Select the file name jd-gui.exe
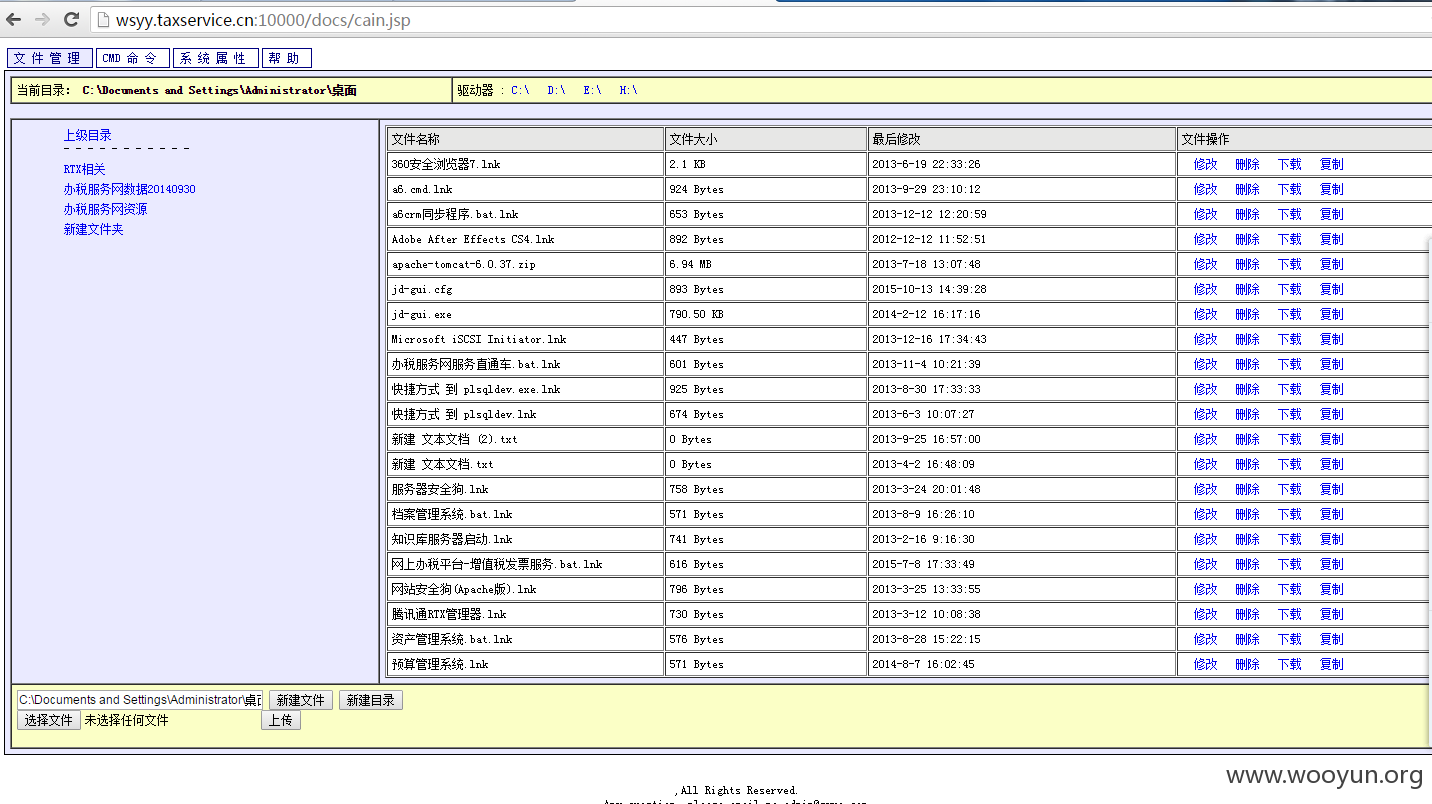This screenshot has height=804, width=1432. coord(422,314)
